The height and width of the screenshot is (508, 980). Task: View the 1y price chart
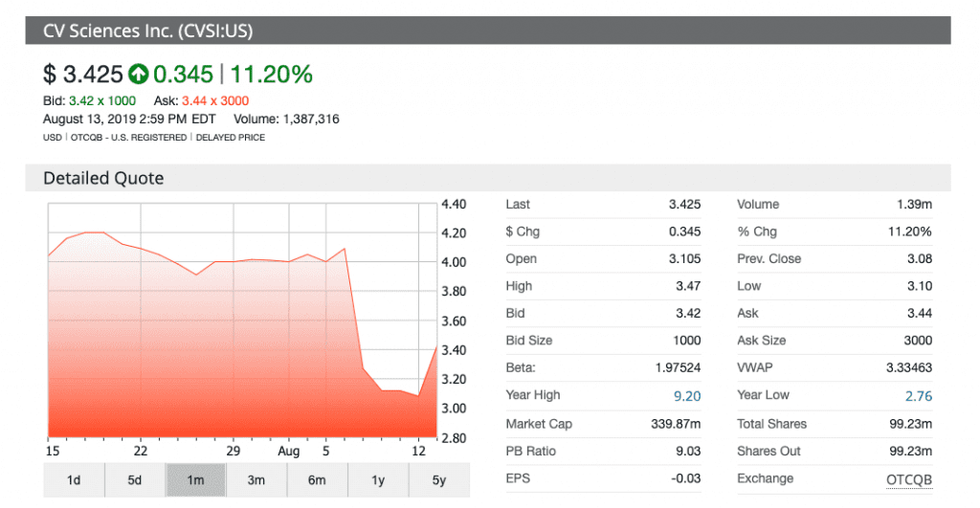point(378,480)
